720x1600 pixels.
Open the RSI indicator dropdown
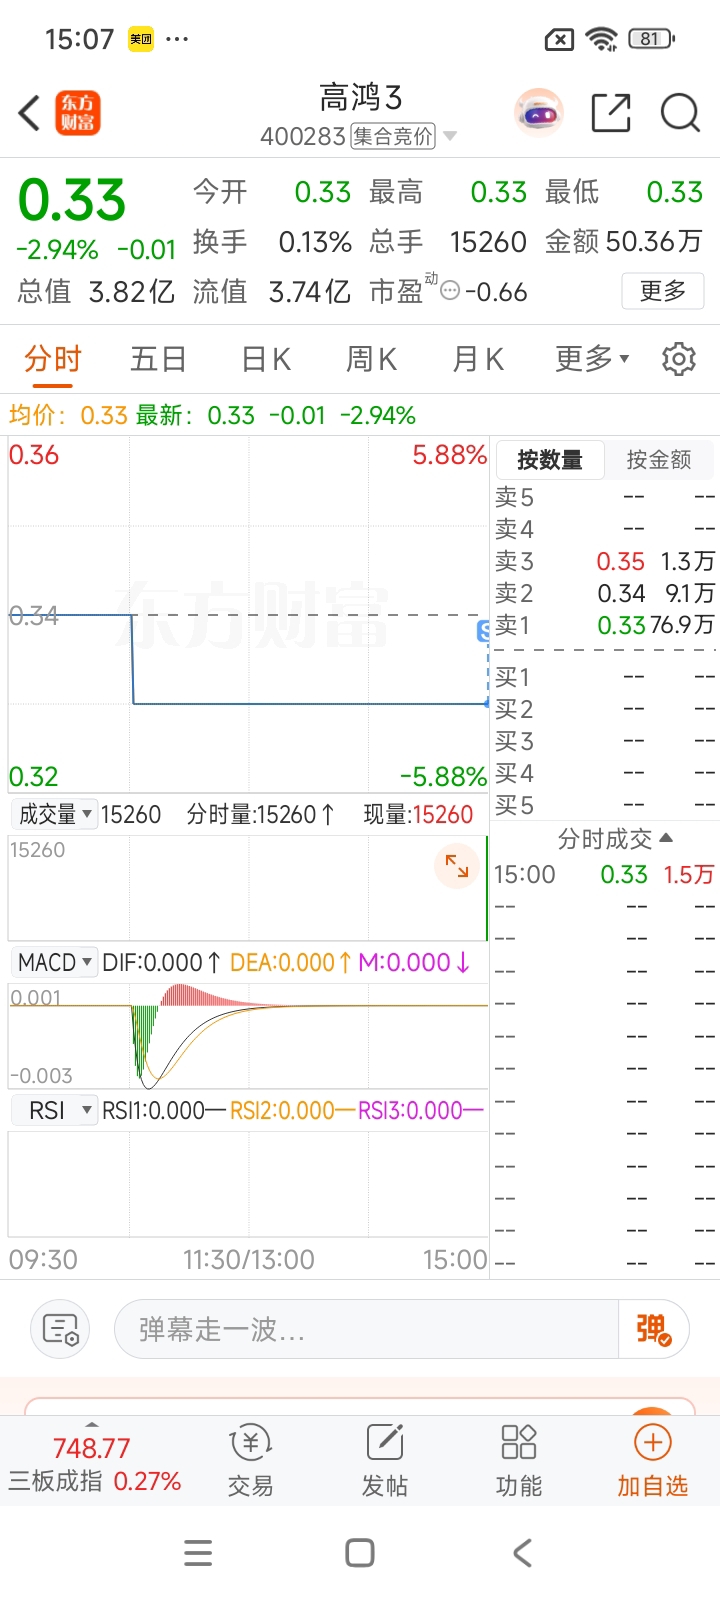coord(55,1110)
